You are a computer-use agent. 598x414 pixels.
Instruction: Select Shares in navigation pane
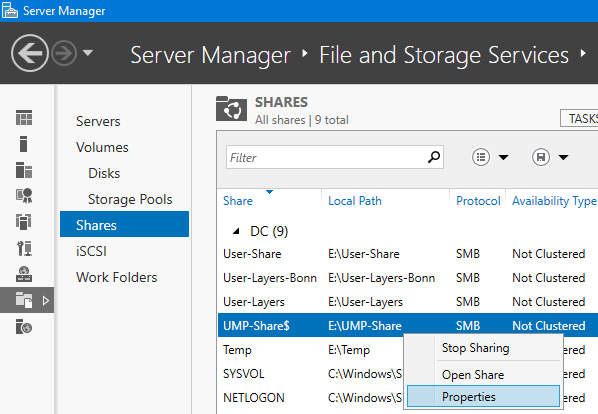[x=124, y=225]
